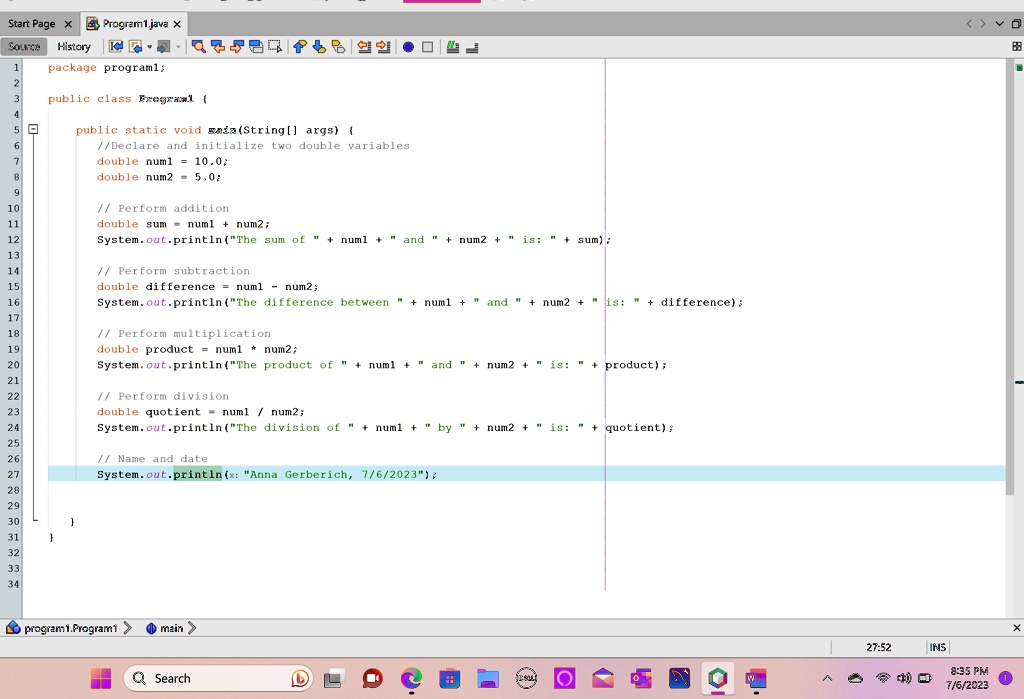Open the Start Page tab
1024x699 pixels.
(x=31, y=24)
